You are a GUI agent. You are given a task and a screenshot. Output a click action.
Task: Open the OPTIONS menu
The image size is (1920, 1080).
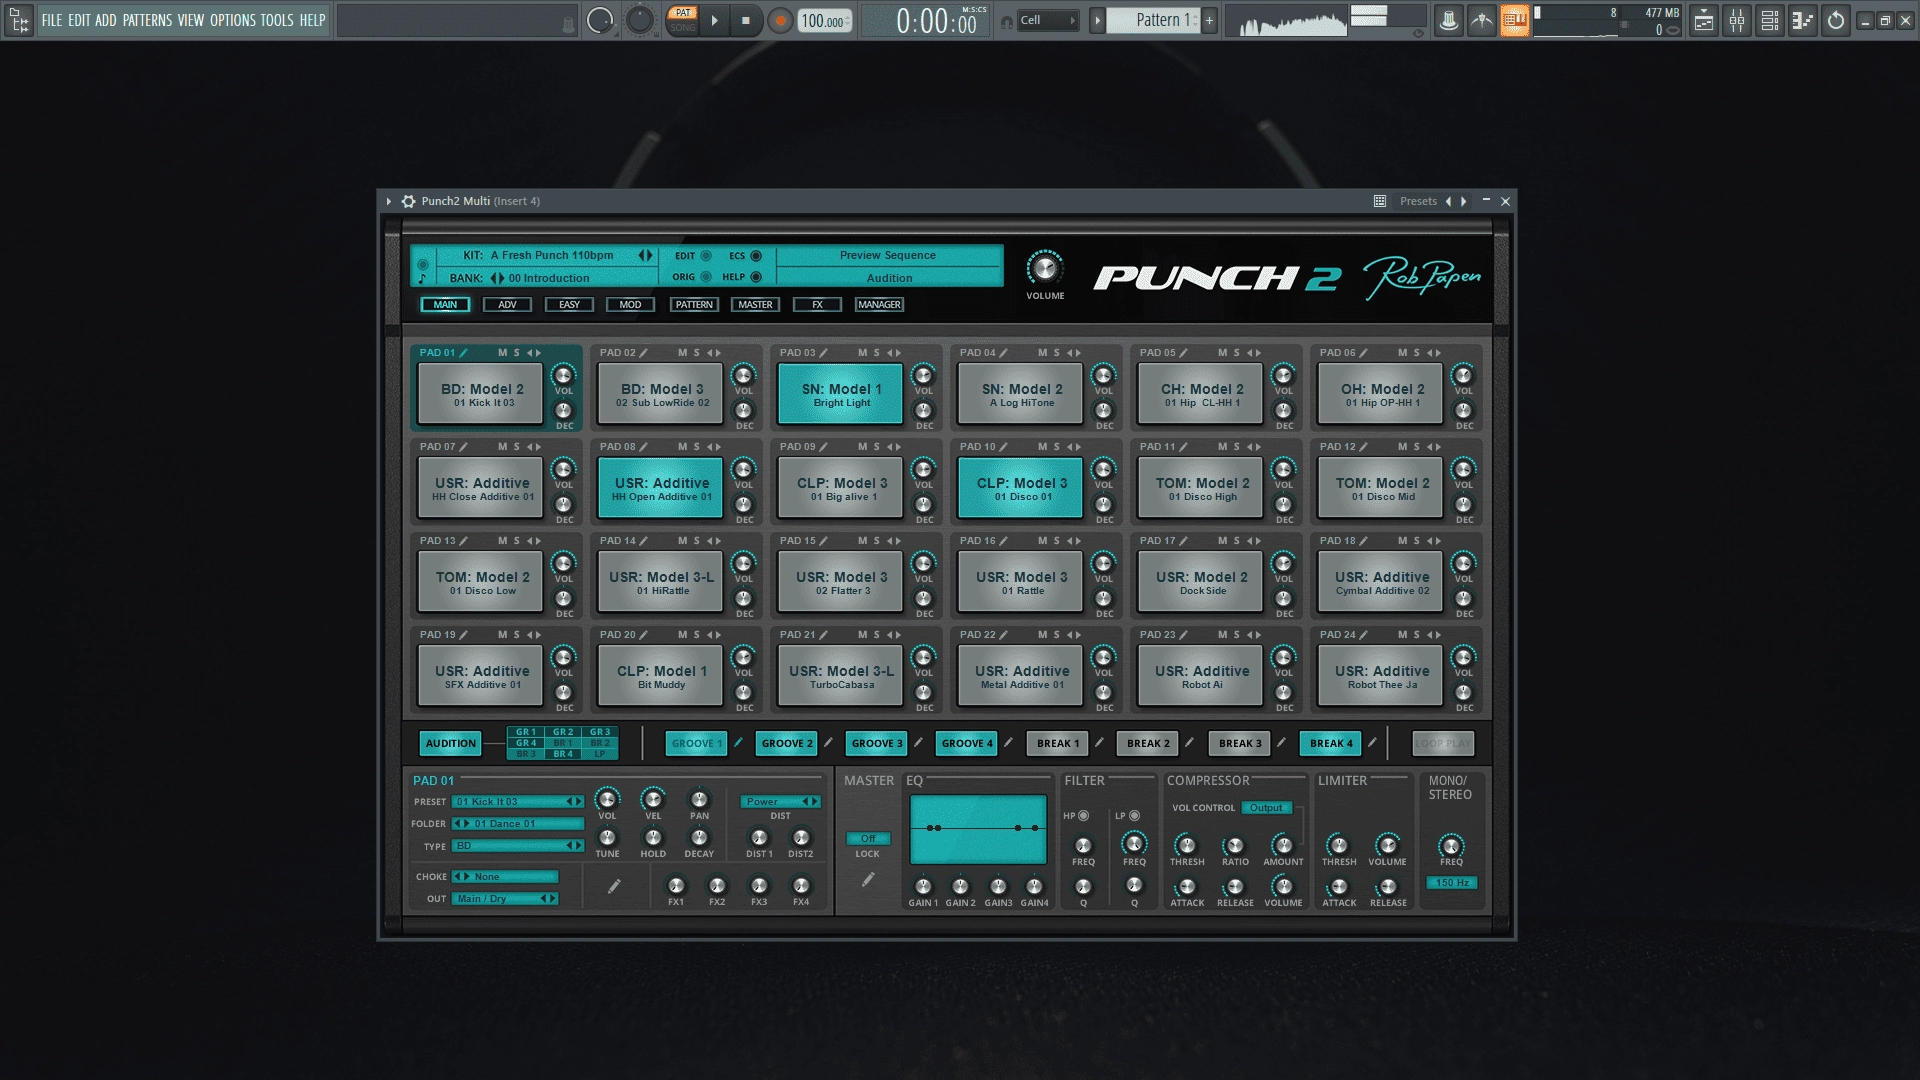pyautogui.click(x=233, y=20)
